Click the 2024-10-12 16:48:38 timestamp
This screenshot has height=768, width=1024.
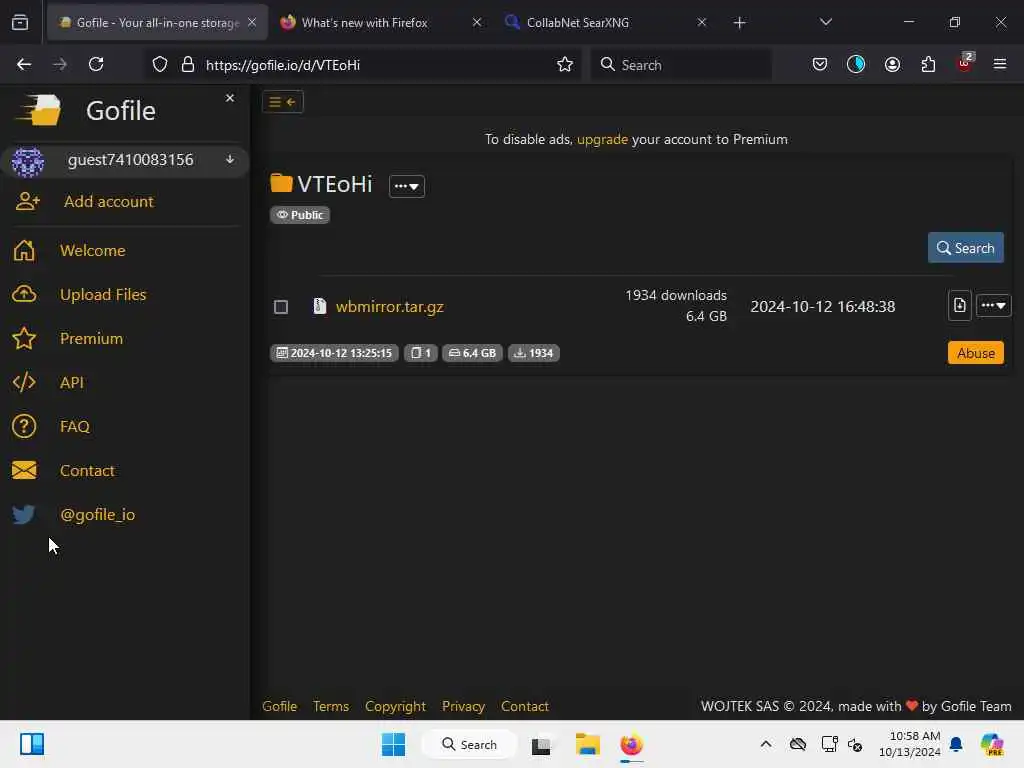[823, 306]
